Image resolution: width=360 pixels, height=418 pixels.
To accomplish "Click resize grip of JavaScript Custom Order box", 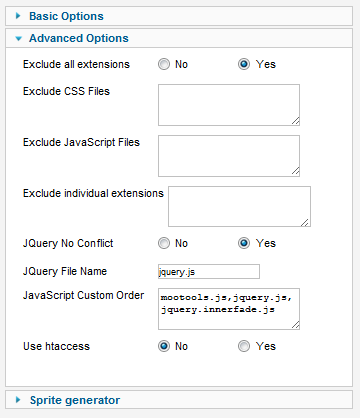I will [x=295, y=325].
